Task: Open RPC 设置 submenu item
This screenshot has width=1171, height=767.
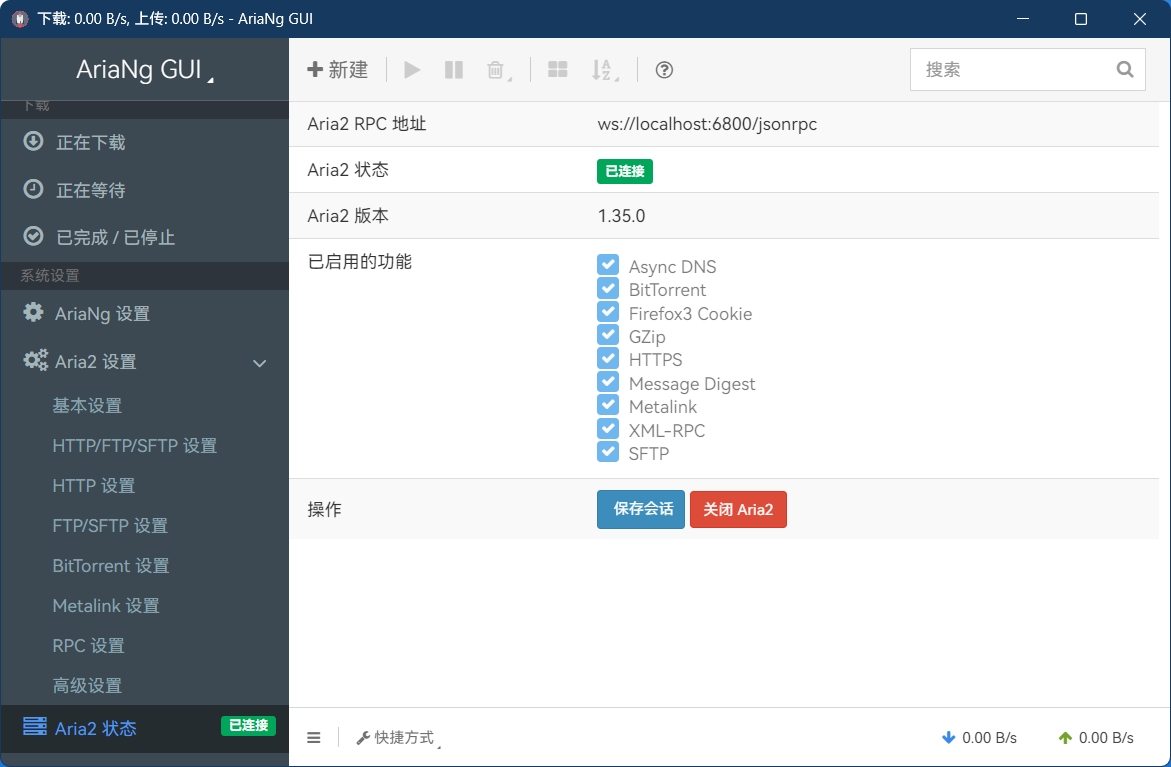Action: tap(88, 645)
